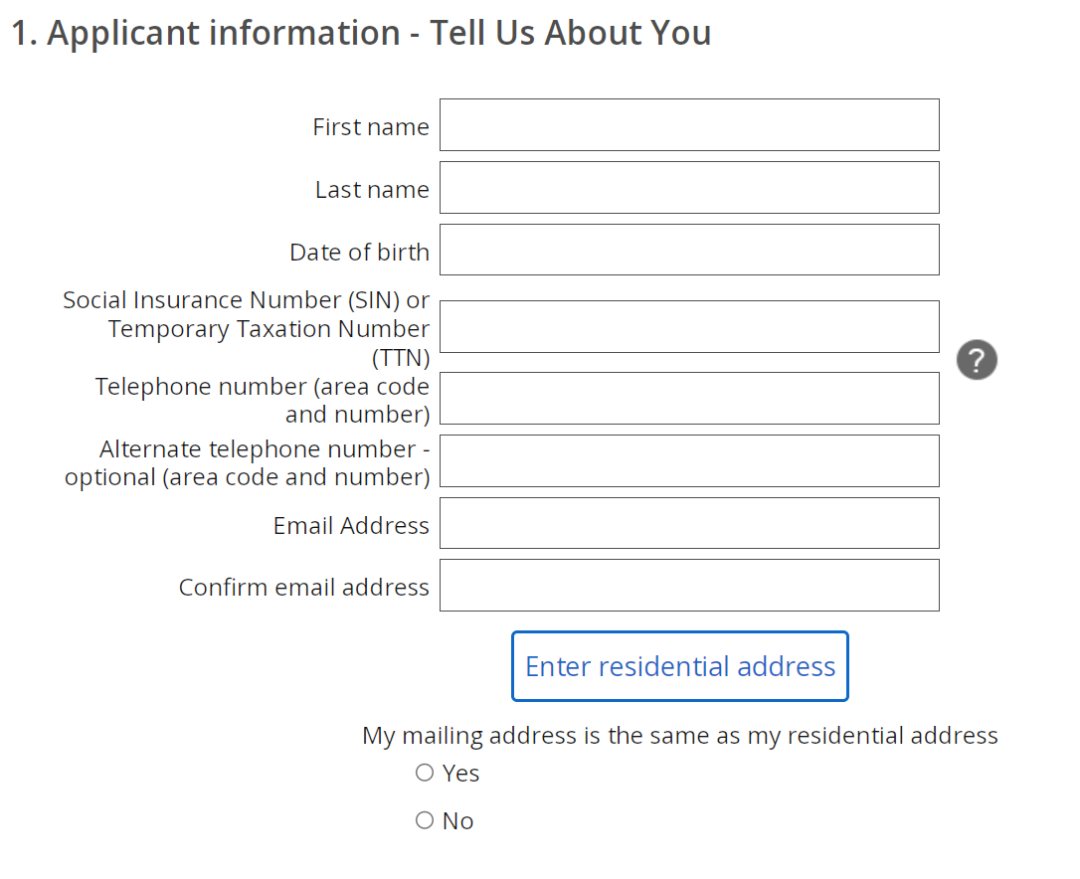Viewport: 1080px width, 879px height.
Task: Click the Last name label
Action: 372,189
